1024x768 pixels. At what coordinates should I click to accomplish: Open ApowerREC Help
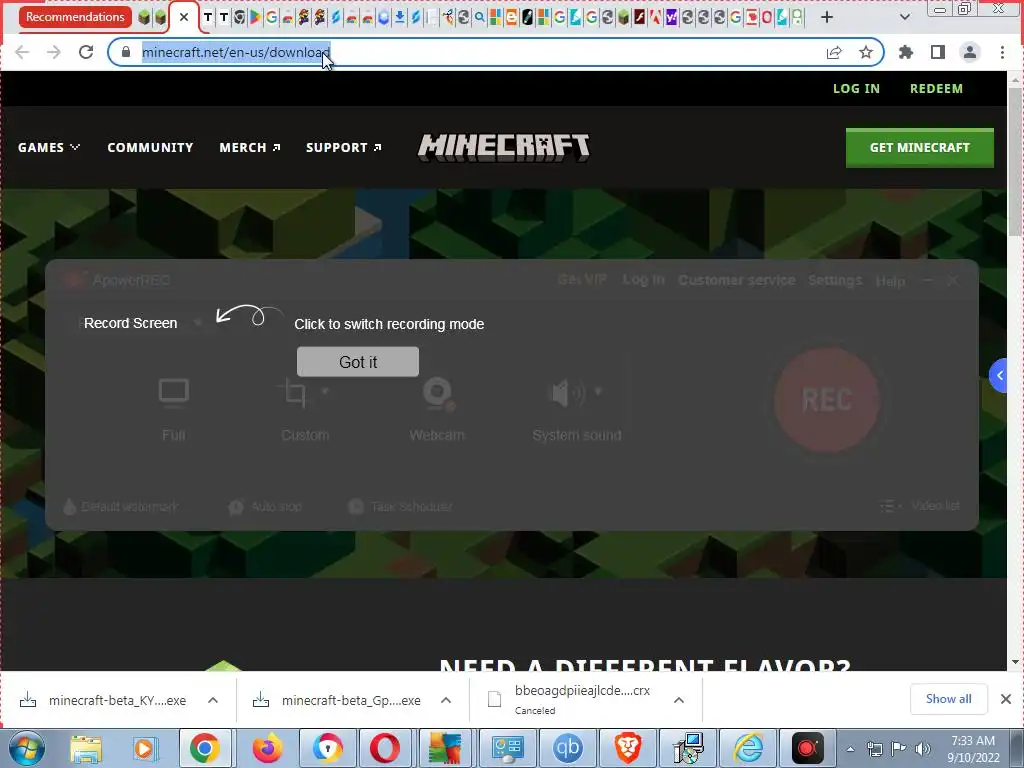tap(890, 281)
